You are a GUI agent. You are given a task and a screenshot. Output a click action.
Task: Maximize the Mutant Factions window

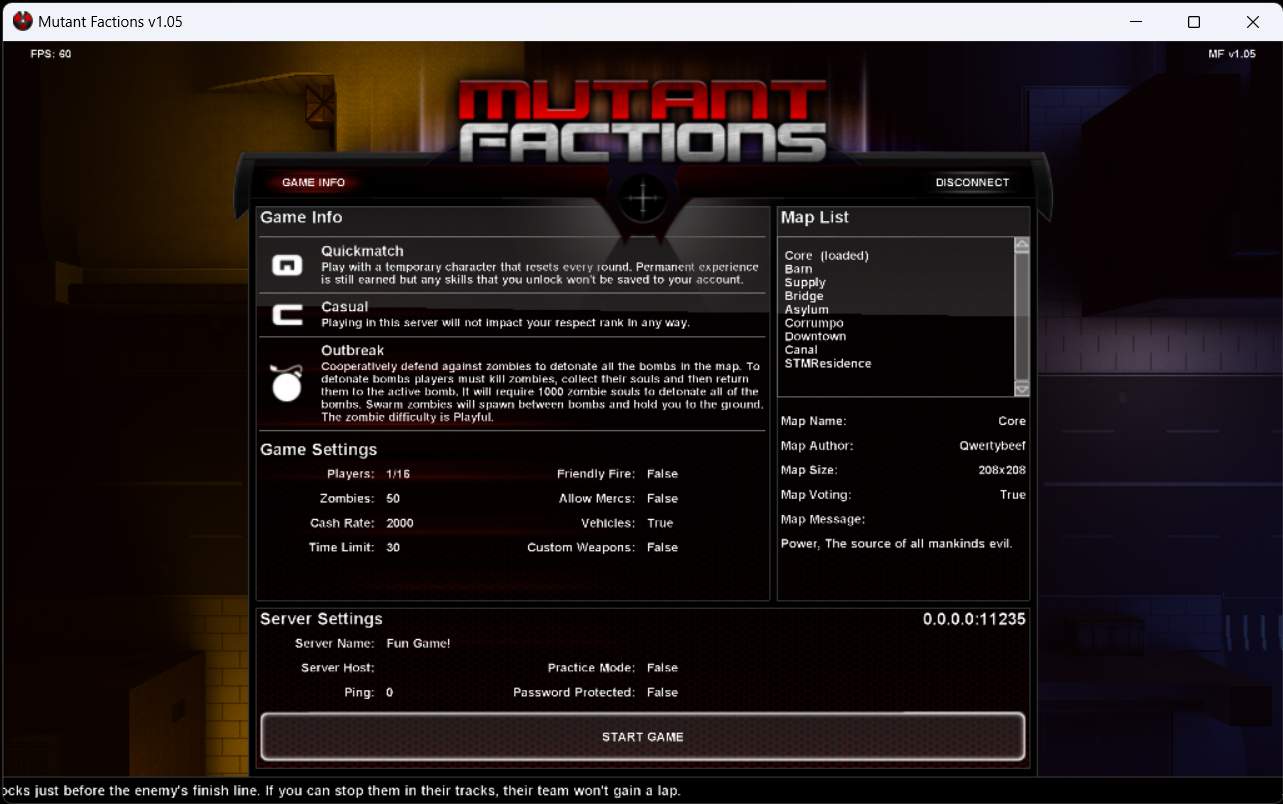pyautogui.click(x=1194, y=21)
